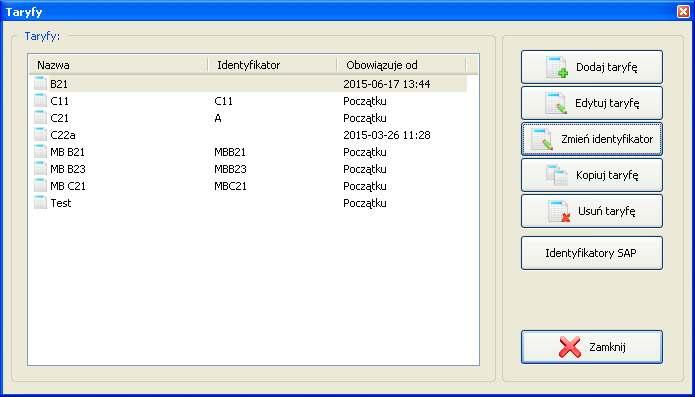Click the C21 row file icon
The height and width of the screenshot is (397, 695).
pos(40,118)
